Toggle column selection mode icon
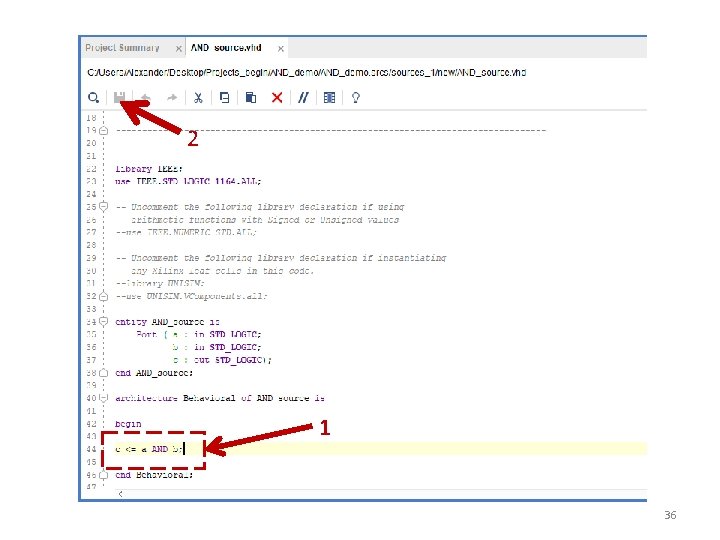This screenshot has width=720, height=540. [329, 97]
